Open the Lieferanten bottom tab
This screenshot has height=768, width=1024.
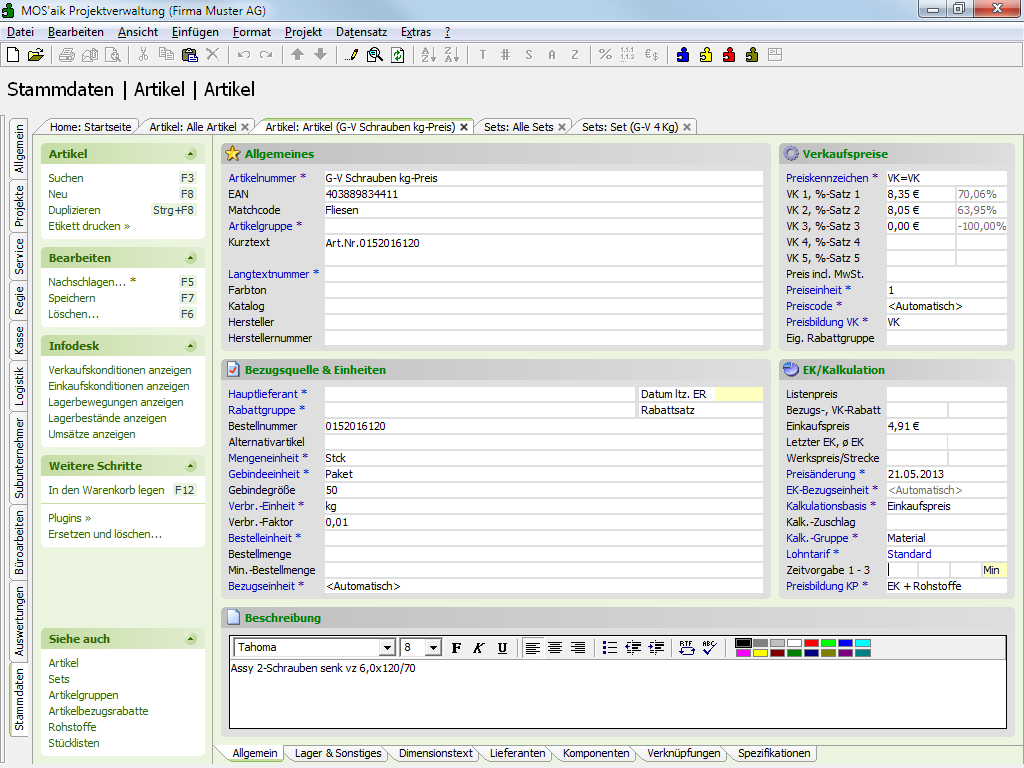517,753
